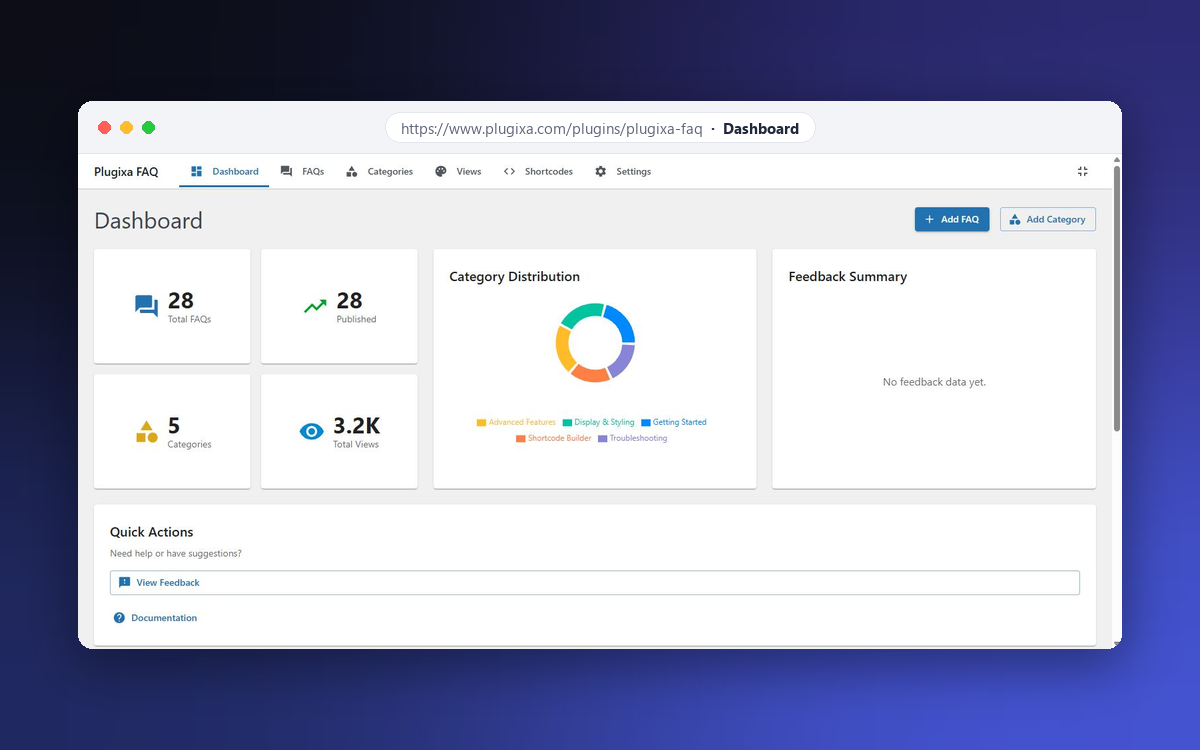Click the View Feedback button
This screenshot has height=750, width=1200.
pyautogui.click(x=595, y=582)
